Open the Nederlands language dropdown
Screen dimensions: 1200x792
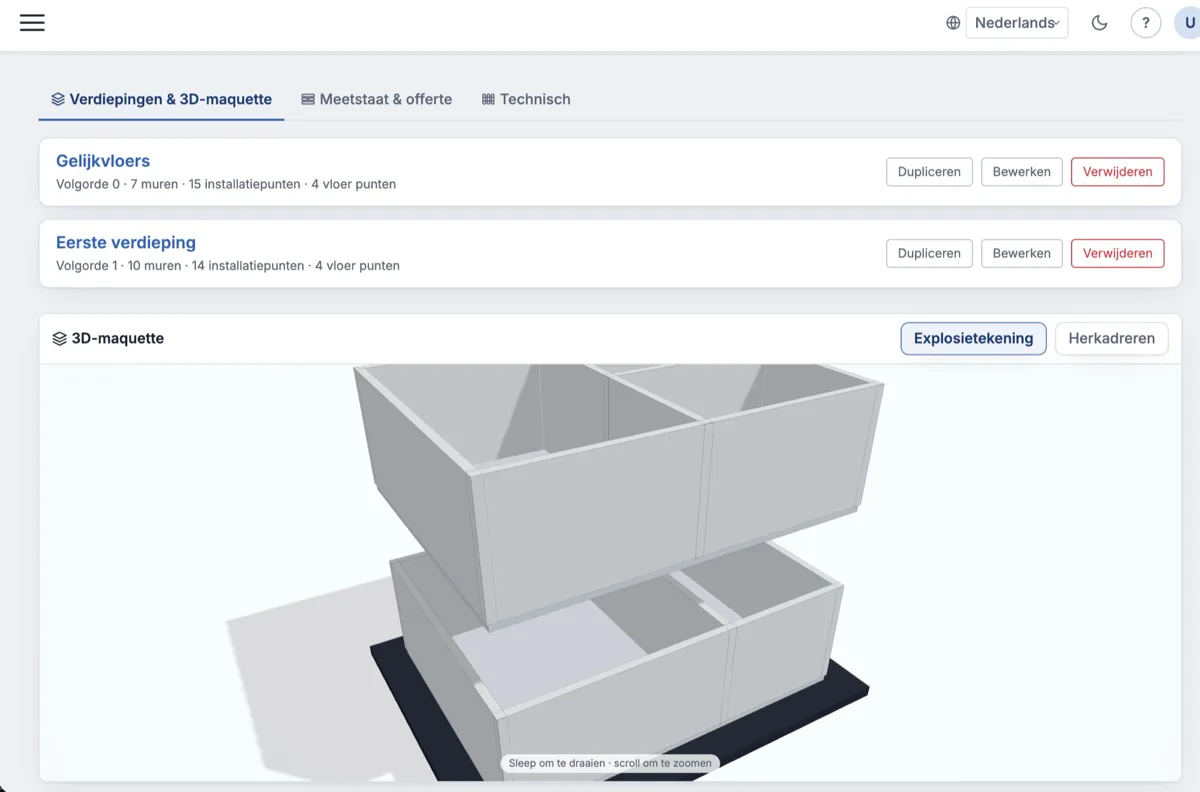pos(1016,23)
